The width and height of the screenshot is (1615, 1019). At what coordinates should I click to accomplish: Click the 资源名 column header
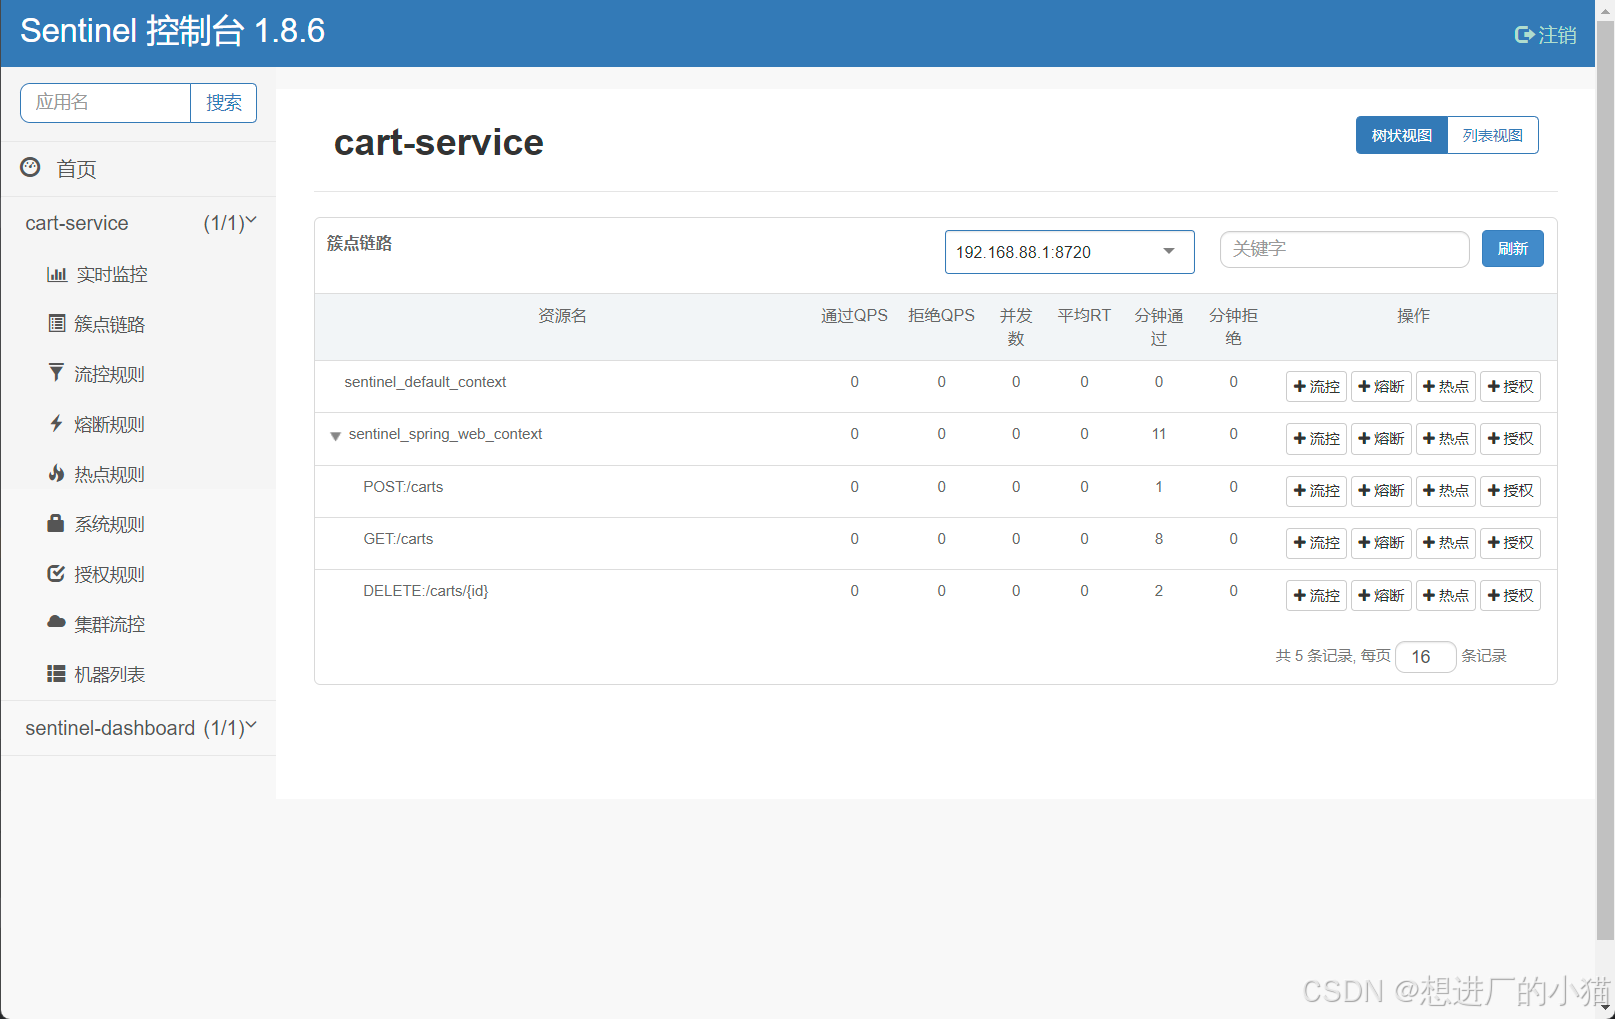562,316
